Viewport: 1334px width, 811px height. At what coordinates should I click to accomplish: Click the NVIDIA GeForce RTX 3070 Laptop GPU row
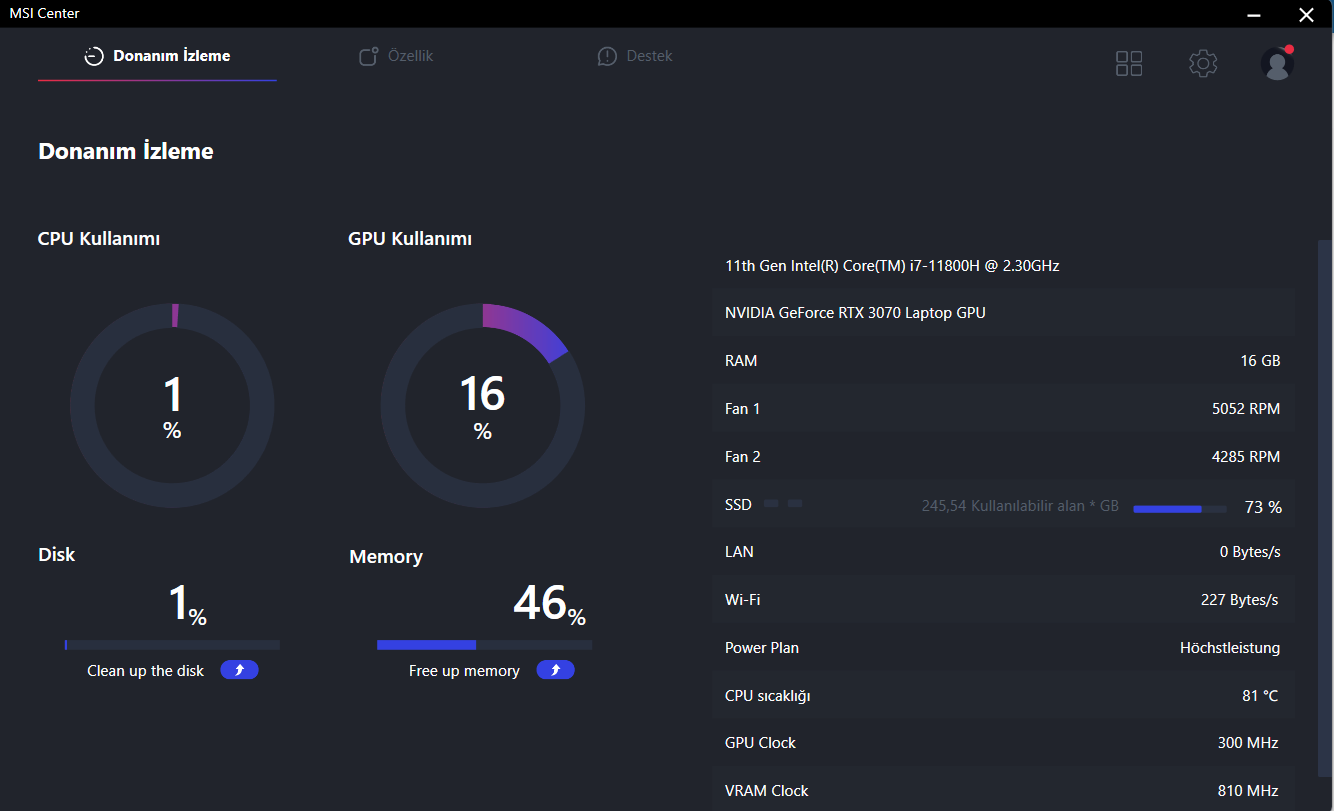pyautogui.click(x=1003, y=313)
